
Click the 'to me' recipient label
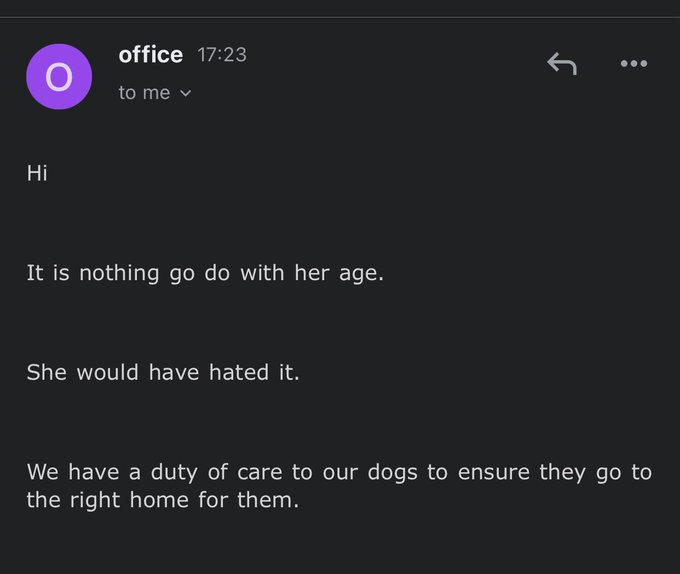144,93
